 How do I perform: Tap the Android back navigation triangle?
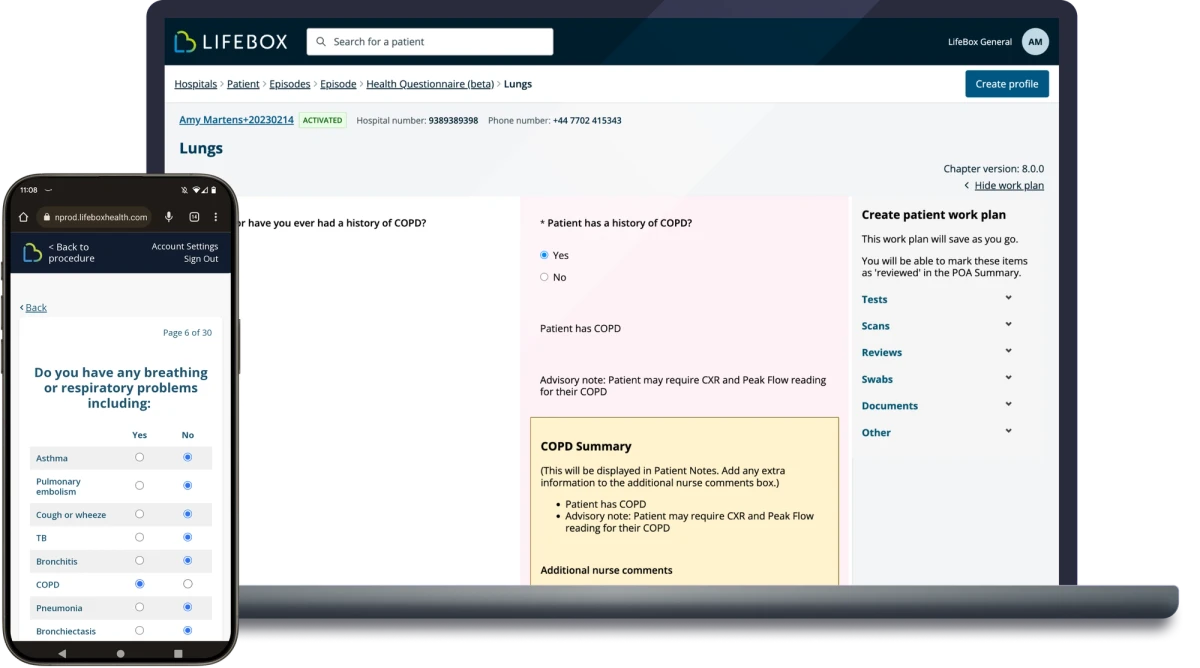[62, 653]
